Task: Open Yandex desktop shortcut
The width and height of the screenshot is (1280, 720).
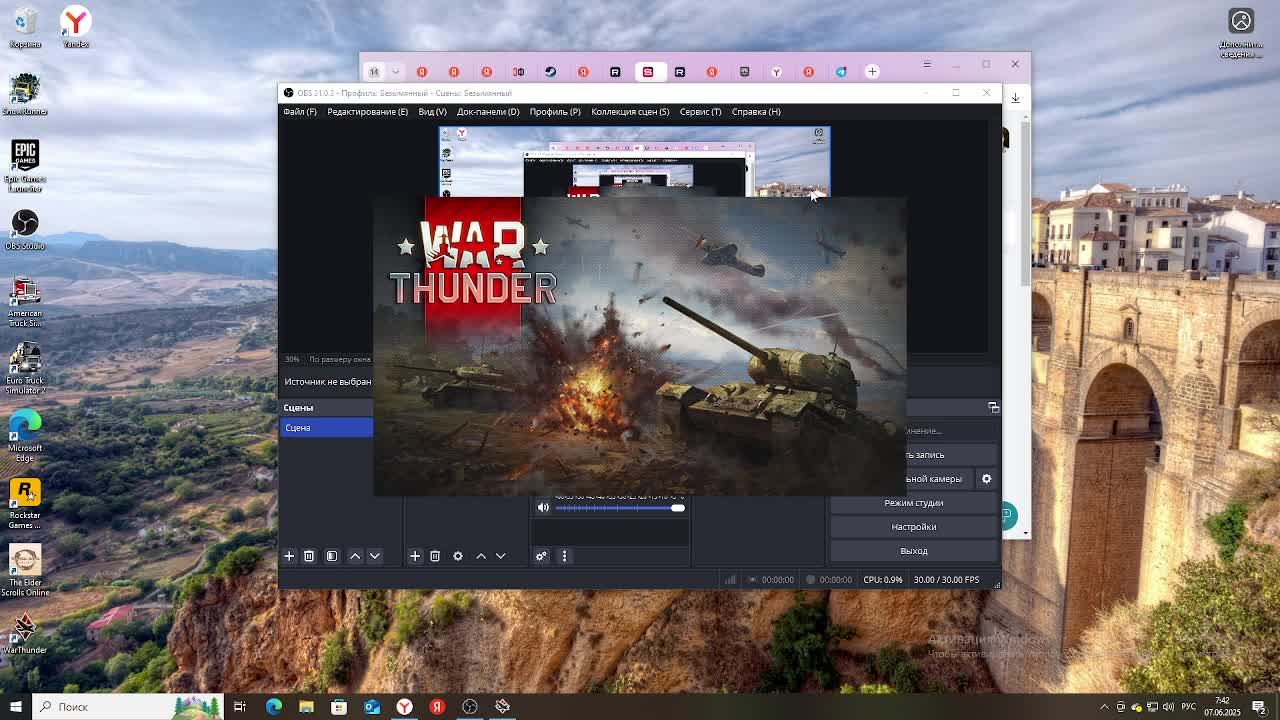Action: [75, 28]
